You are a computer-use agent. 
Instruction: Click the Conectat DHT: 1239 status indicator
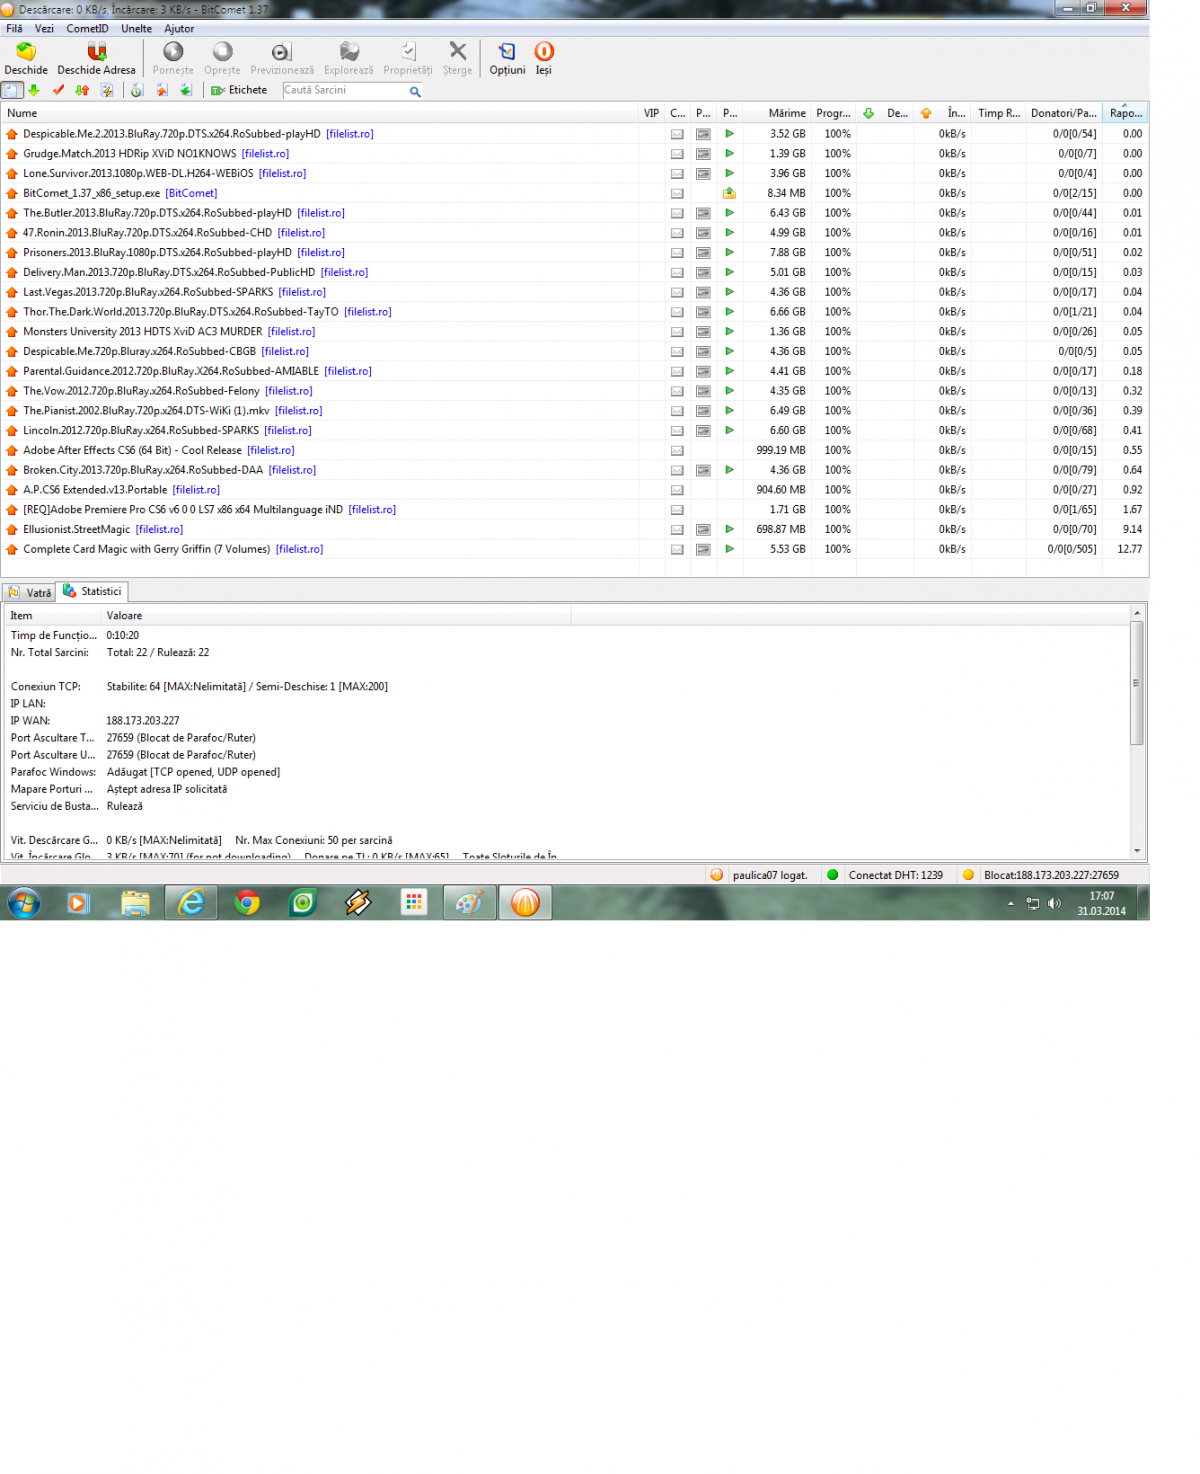885,875
